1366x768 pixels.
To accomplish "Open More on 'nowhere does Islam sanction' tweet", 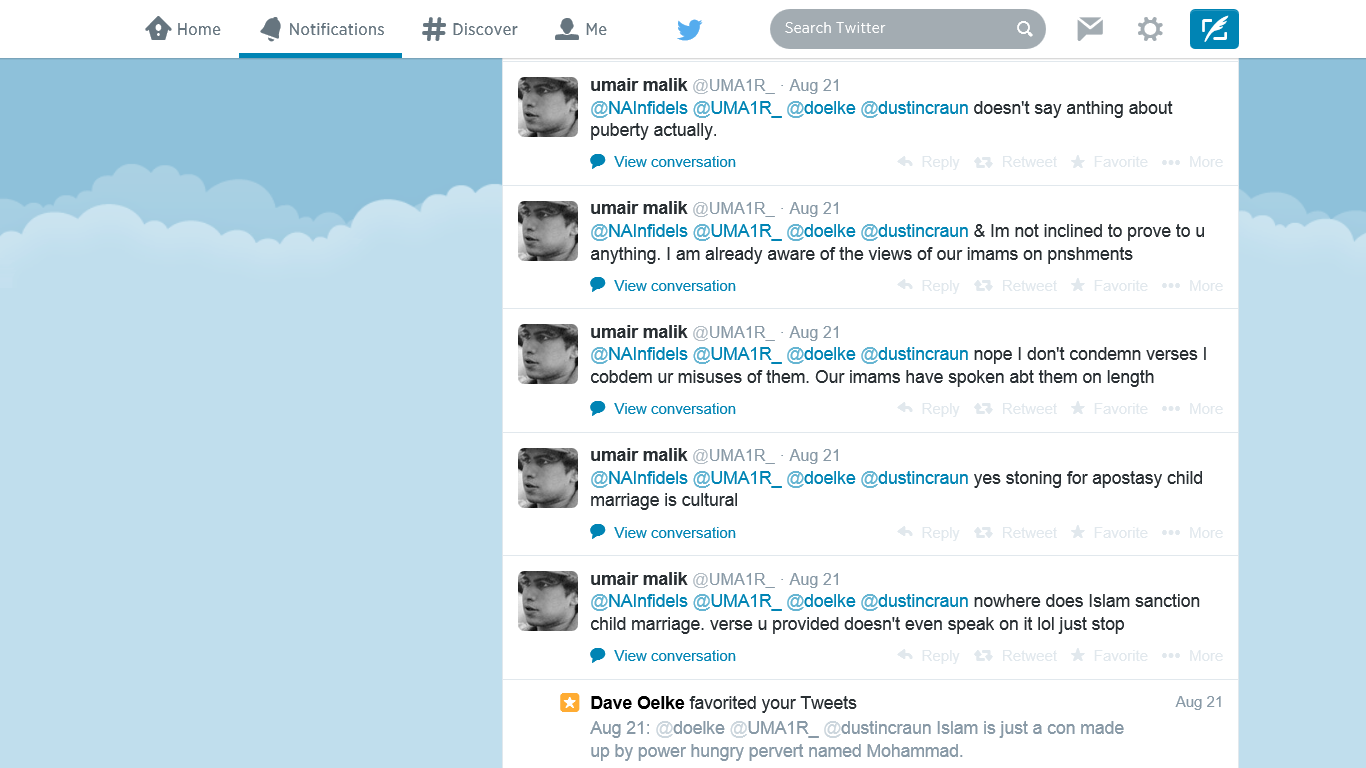I will pyautogui.click(x=1192, y=656).
